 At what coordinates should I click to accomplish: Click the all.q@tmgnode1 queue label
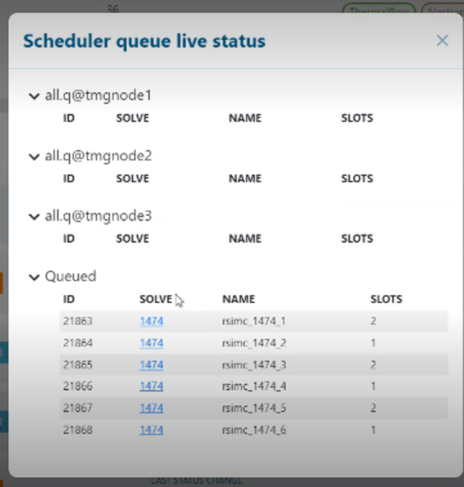click(x=98, y=95)
